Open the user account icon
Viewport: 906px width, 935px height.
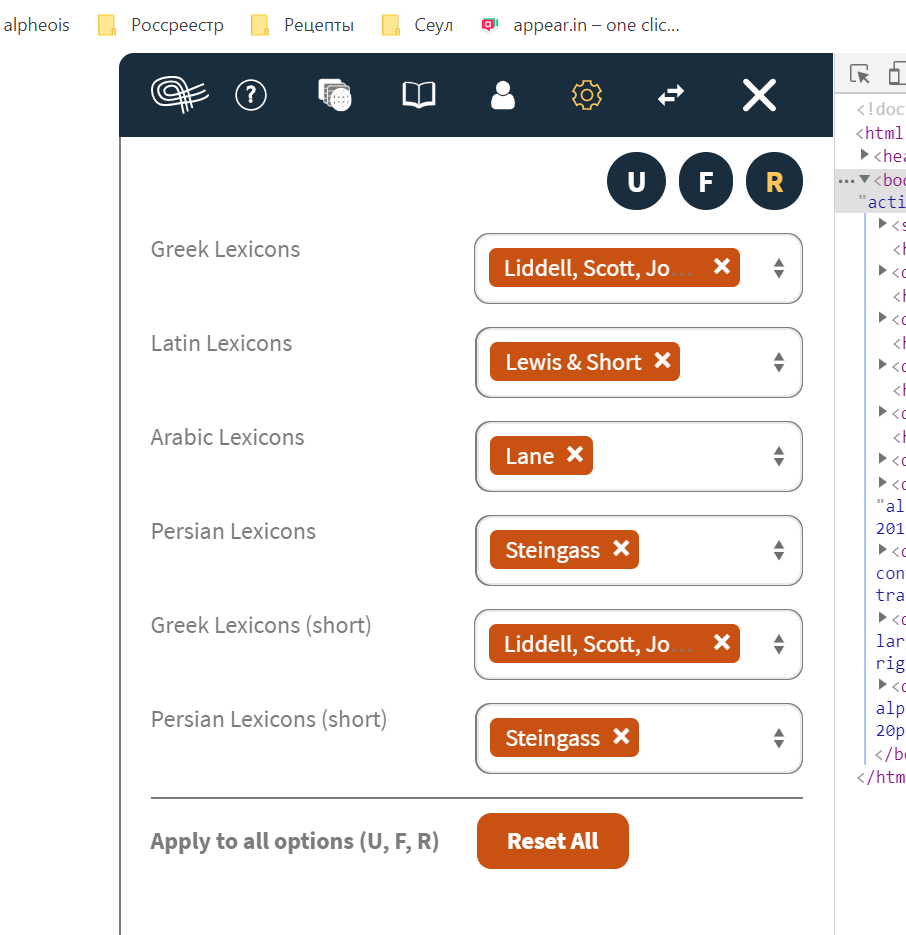tap(503, 95)
